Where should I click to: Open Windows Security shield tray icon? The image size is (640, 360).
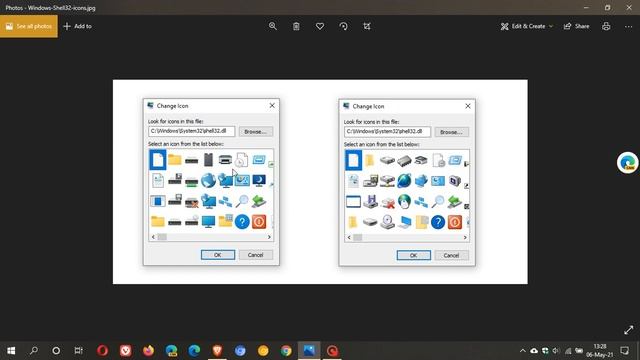(545, 351)
